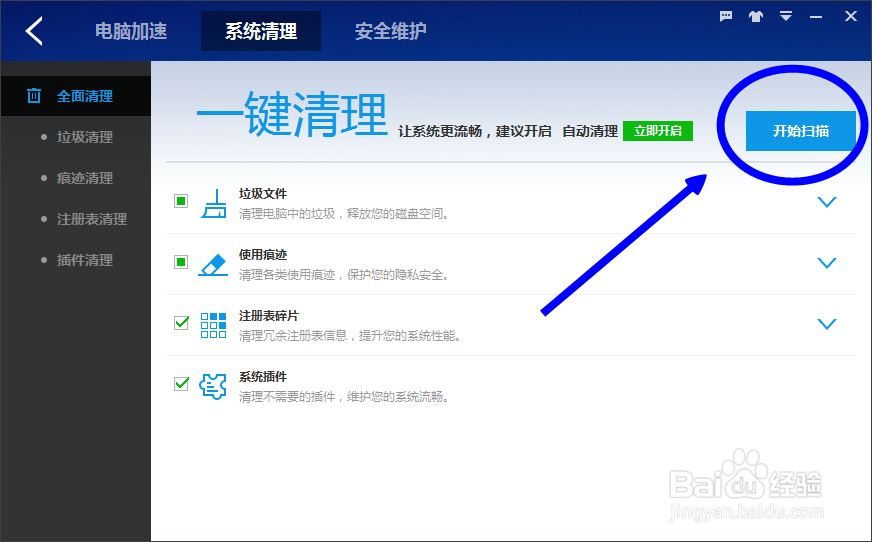
Task: Click the 注册表碎片 title text
Action: [269, 316]
